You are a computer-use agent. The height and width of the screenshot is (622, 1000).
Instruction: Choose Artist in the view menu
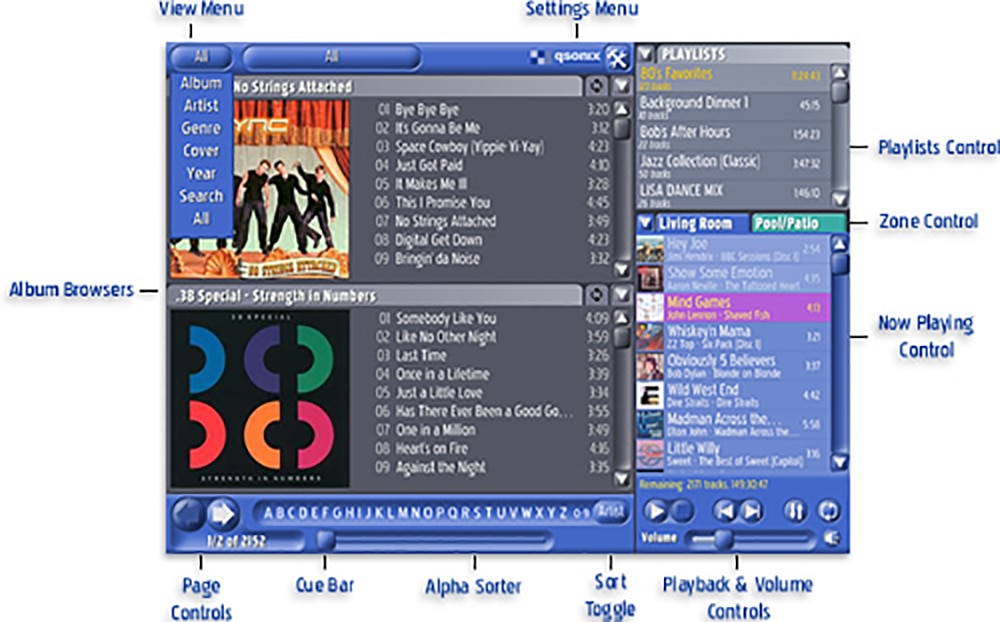point(201,105)
